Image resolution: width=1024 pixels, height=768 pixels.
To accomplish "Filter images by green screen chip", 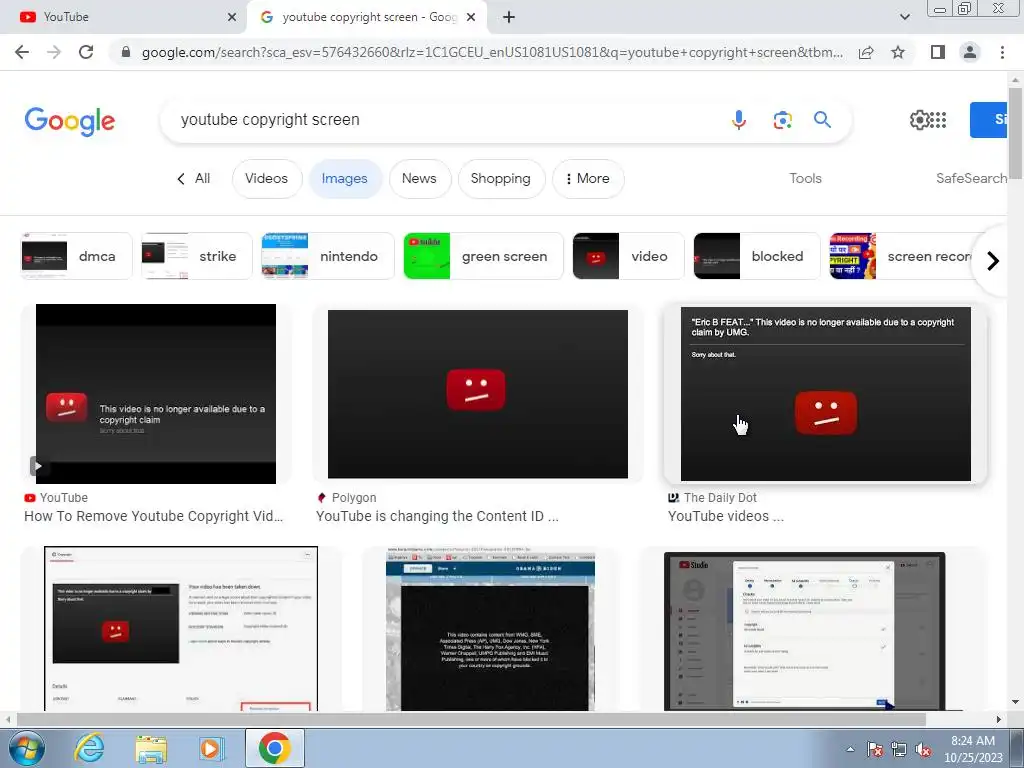I will pos(483,256).
